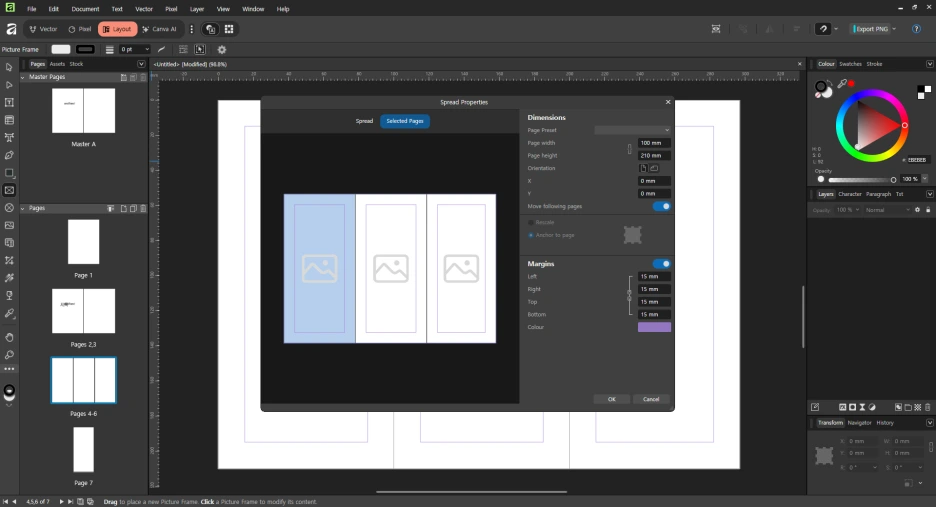Open the Canva AI studio
This screenshot has height=507, width=936.
click(159, 29)
